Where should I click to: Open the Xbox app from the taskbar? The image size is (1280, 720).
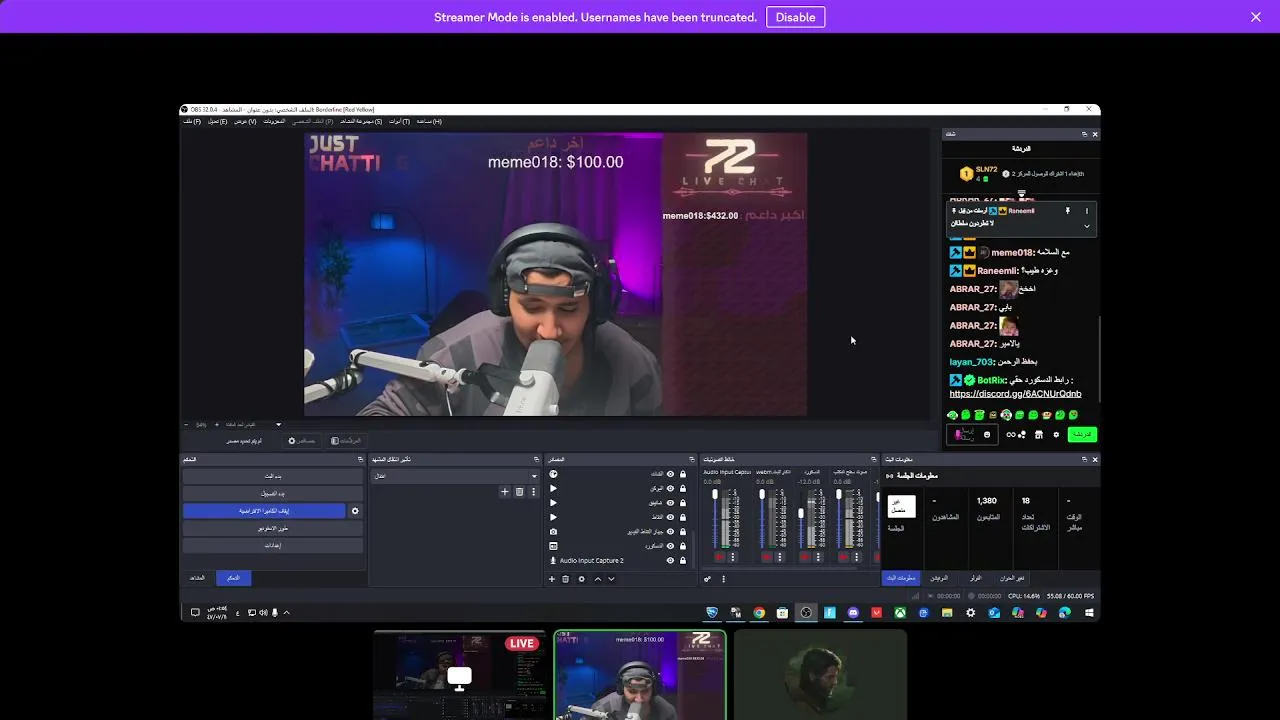pos(900,613)
